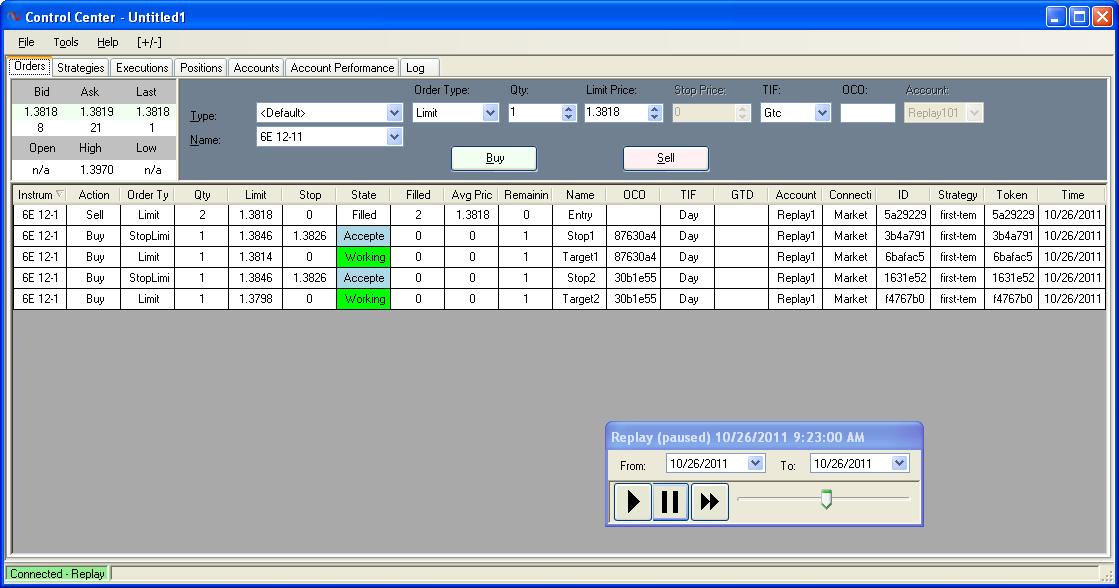The image size is (1119, 588).
Task: Click the OCO cell 30b1e55 in Target2 row
Action: 634,299
